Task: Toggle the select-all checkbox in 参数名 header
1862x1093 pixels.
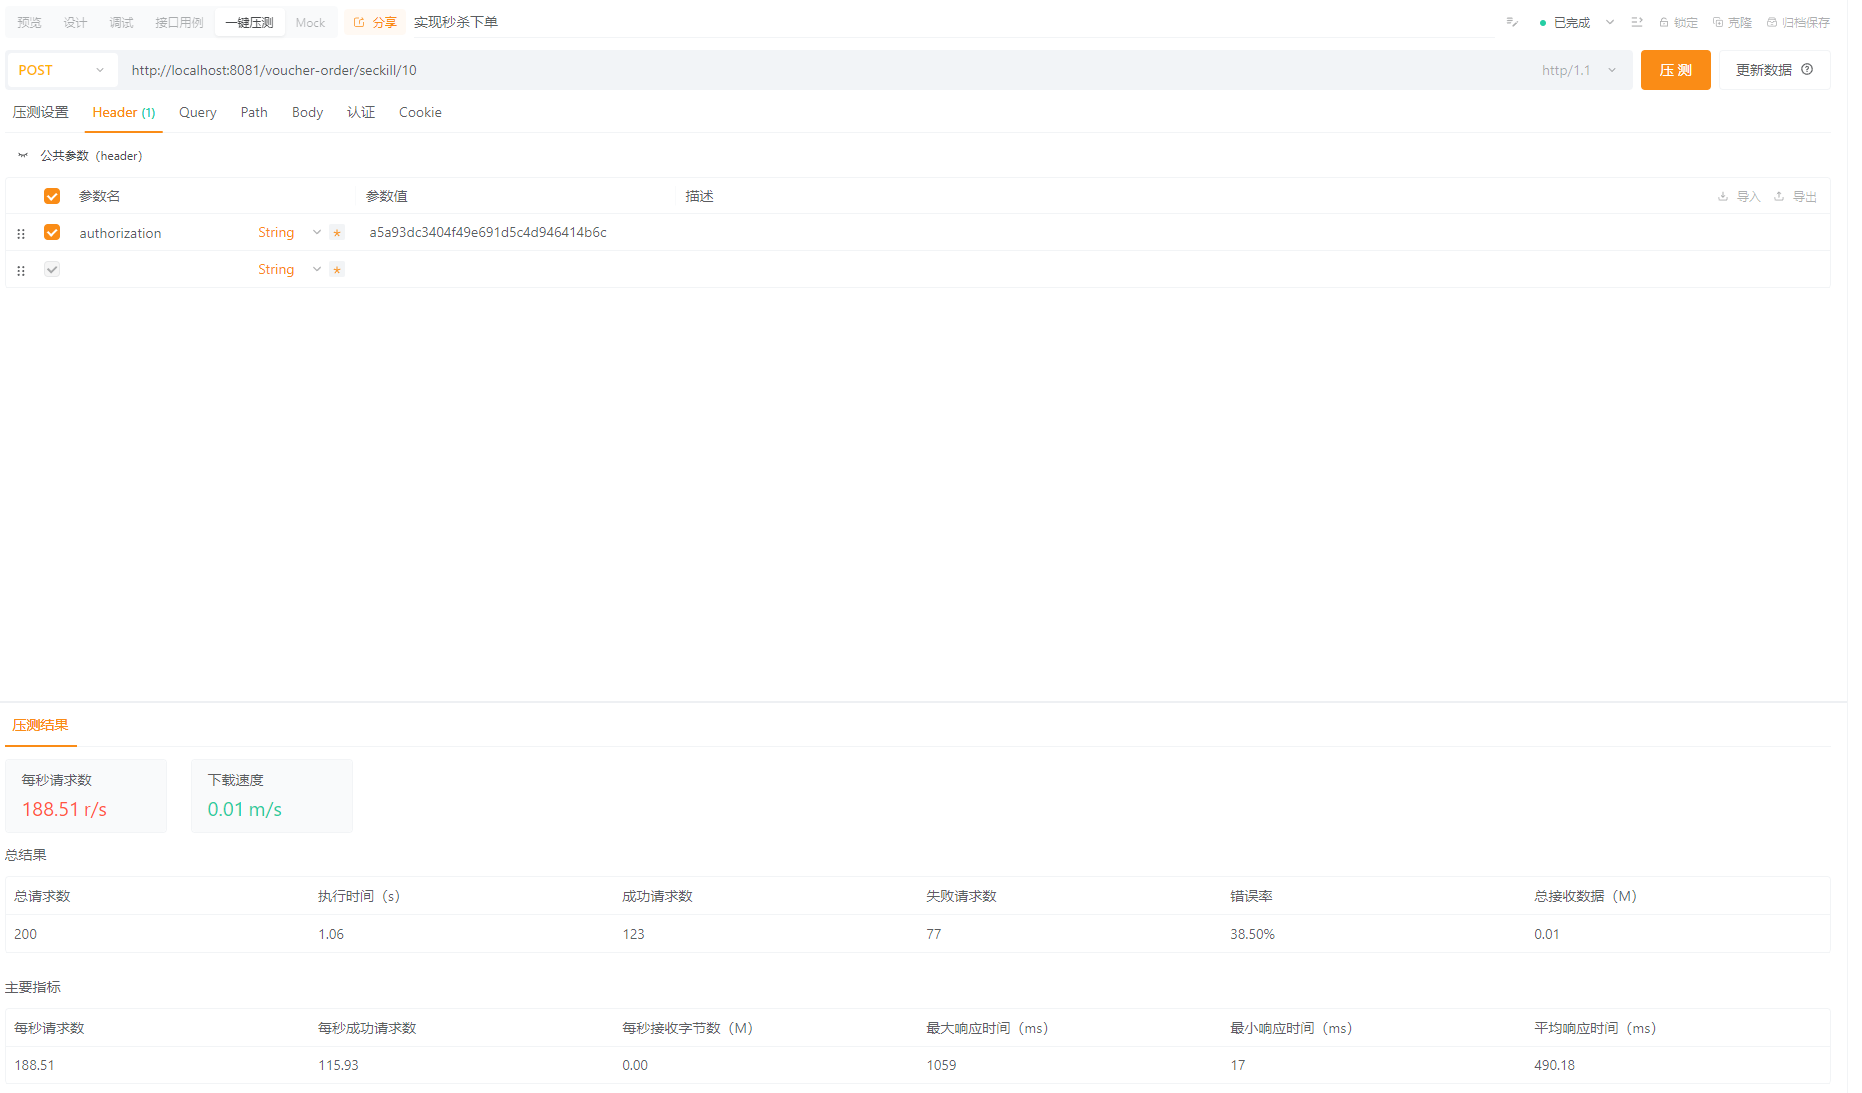Action: [52, 196]
